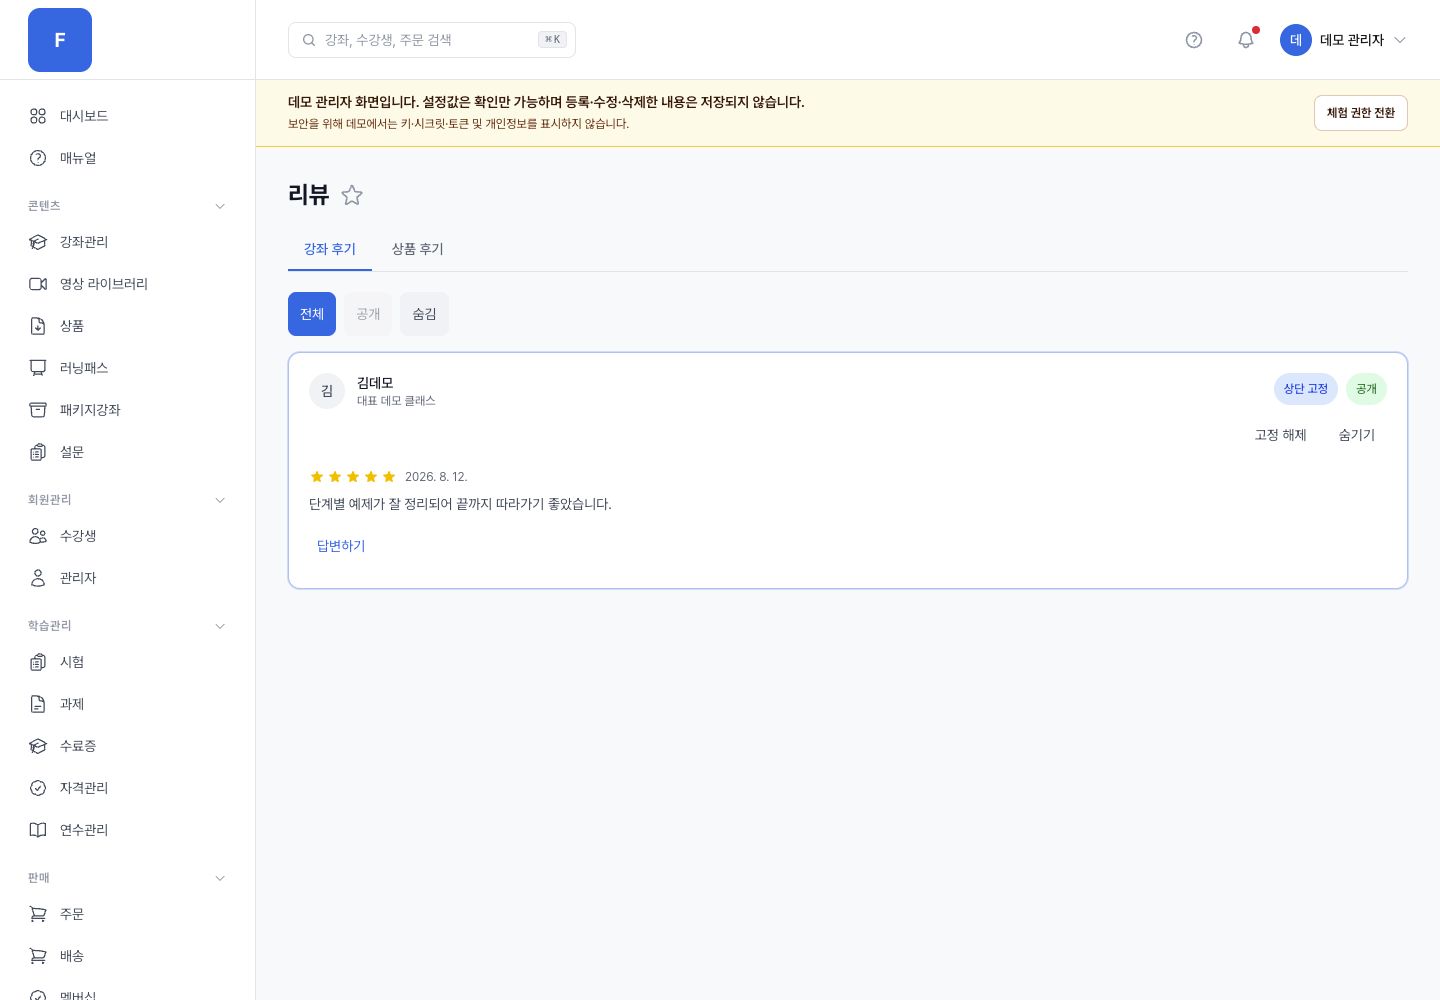
Task: Open the 시험 clipboard icon
Action: pyautogui.click(x=38, y=662)
